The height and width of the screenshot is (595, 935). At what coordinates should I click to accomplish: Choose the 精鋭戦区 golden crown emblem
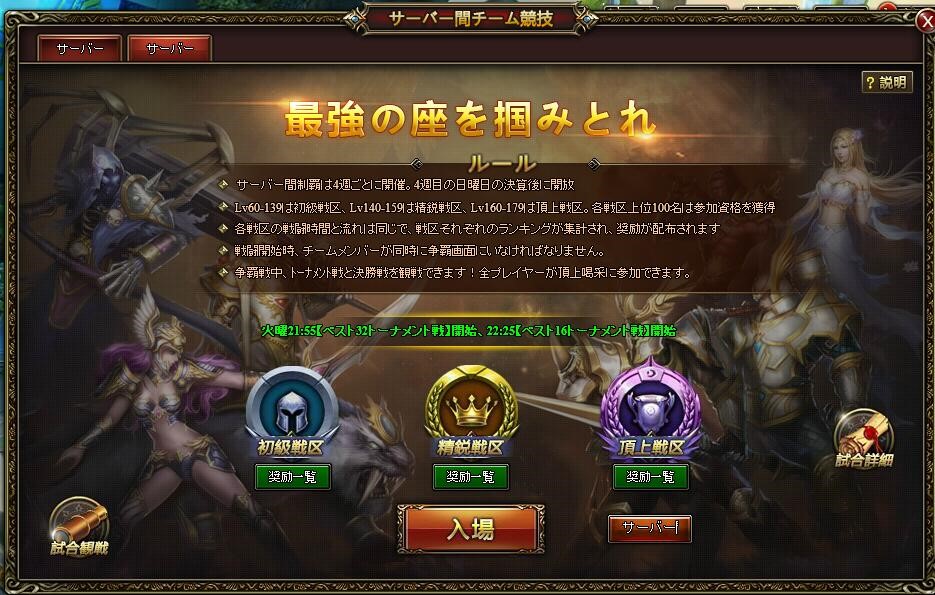(x=471, y=411)
